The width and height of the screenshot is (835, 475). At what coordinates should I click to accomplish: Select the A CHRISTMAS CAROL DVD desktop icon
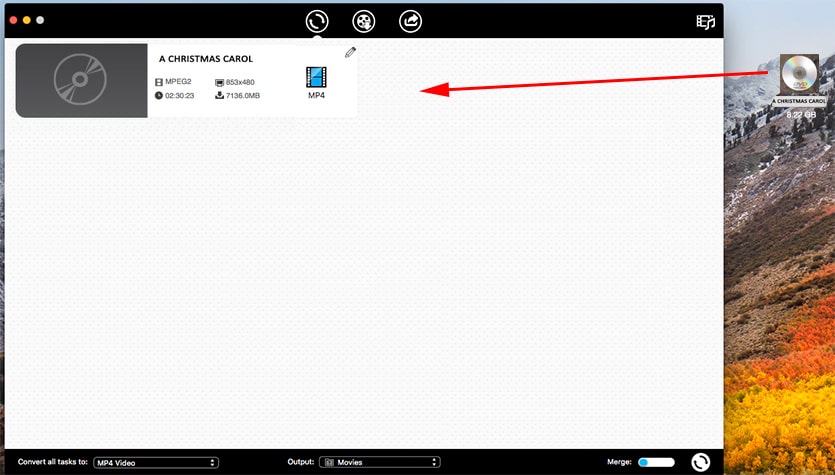tap(799, 74)
